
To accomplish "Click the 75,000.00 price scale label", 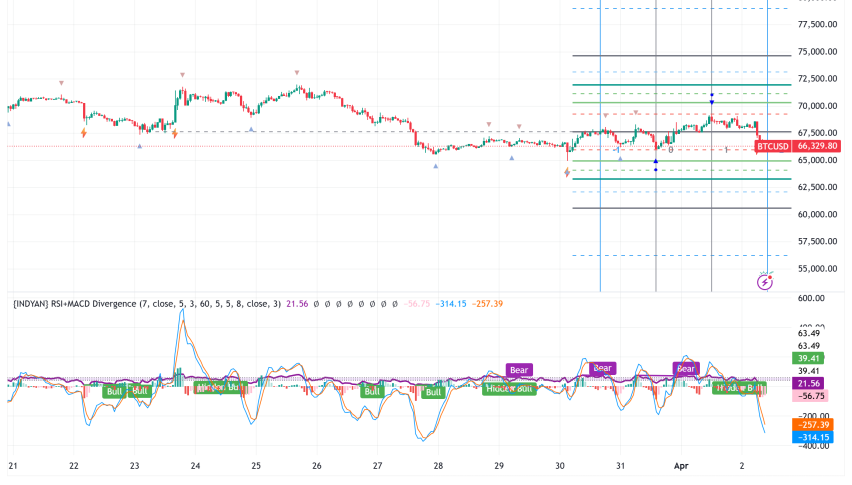I will tap(817, 52).
